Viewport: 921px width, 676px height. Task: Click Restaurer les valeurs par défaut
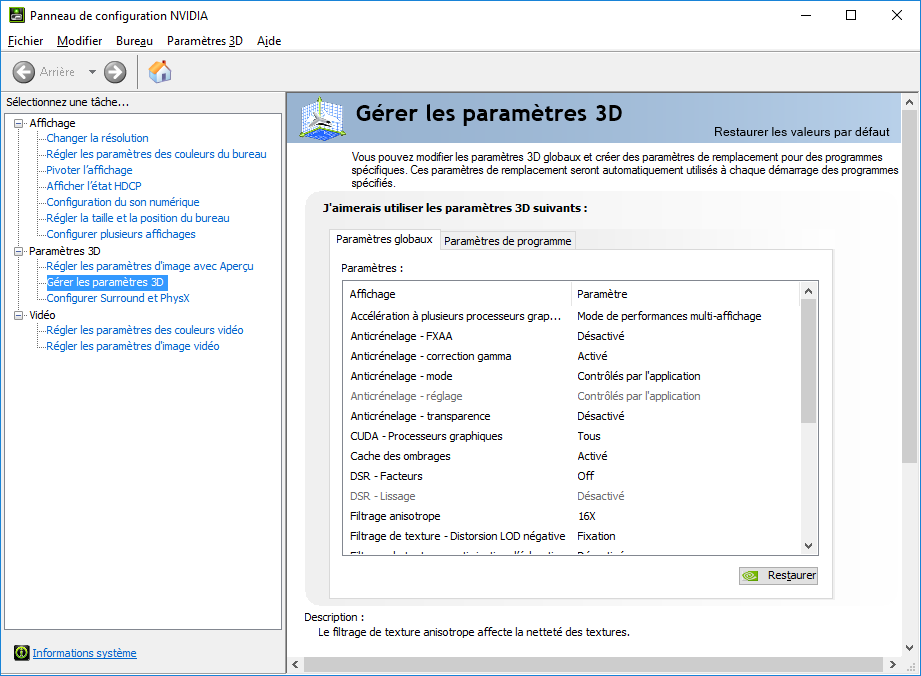[x=801, y=132]
